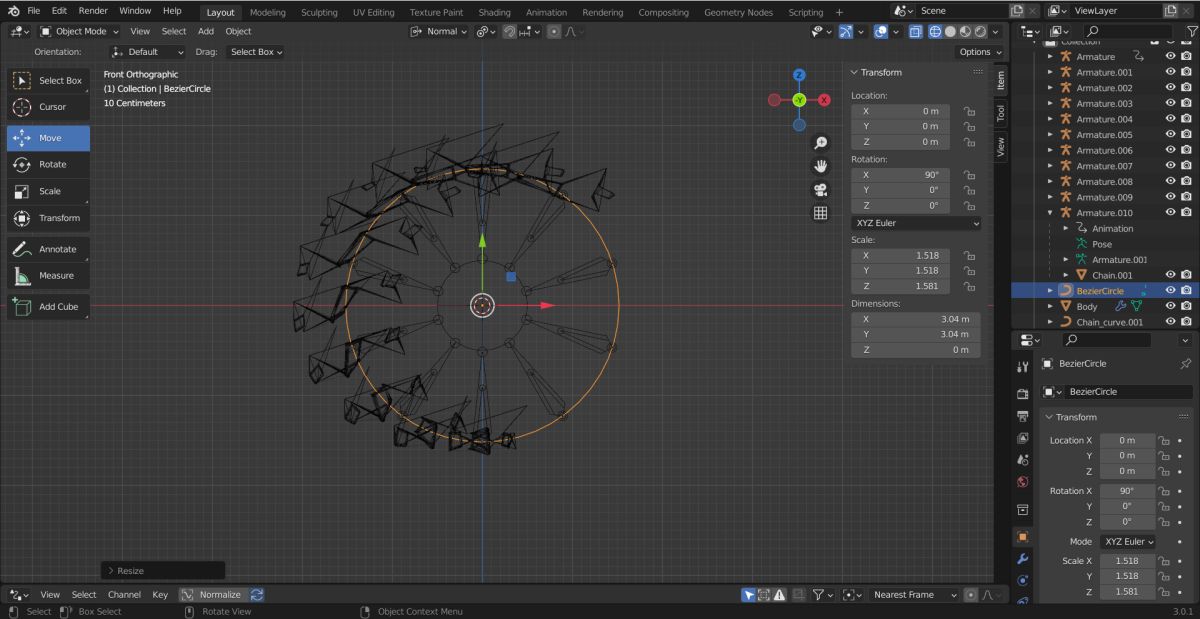The image size is (1200, 619).
Task: Open the Modifier wrench properties tab
Action: coord(1022,558)
